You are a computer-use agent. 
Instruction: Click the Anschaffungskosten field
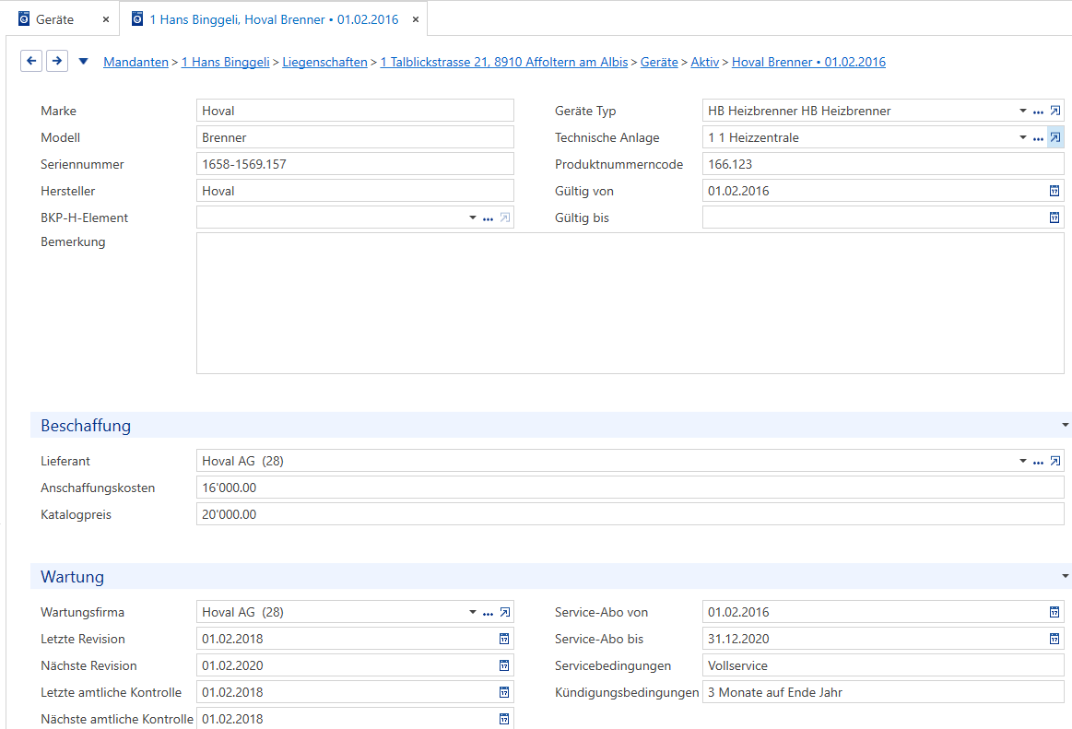630,488
